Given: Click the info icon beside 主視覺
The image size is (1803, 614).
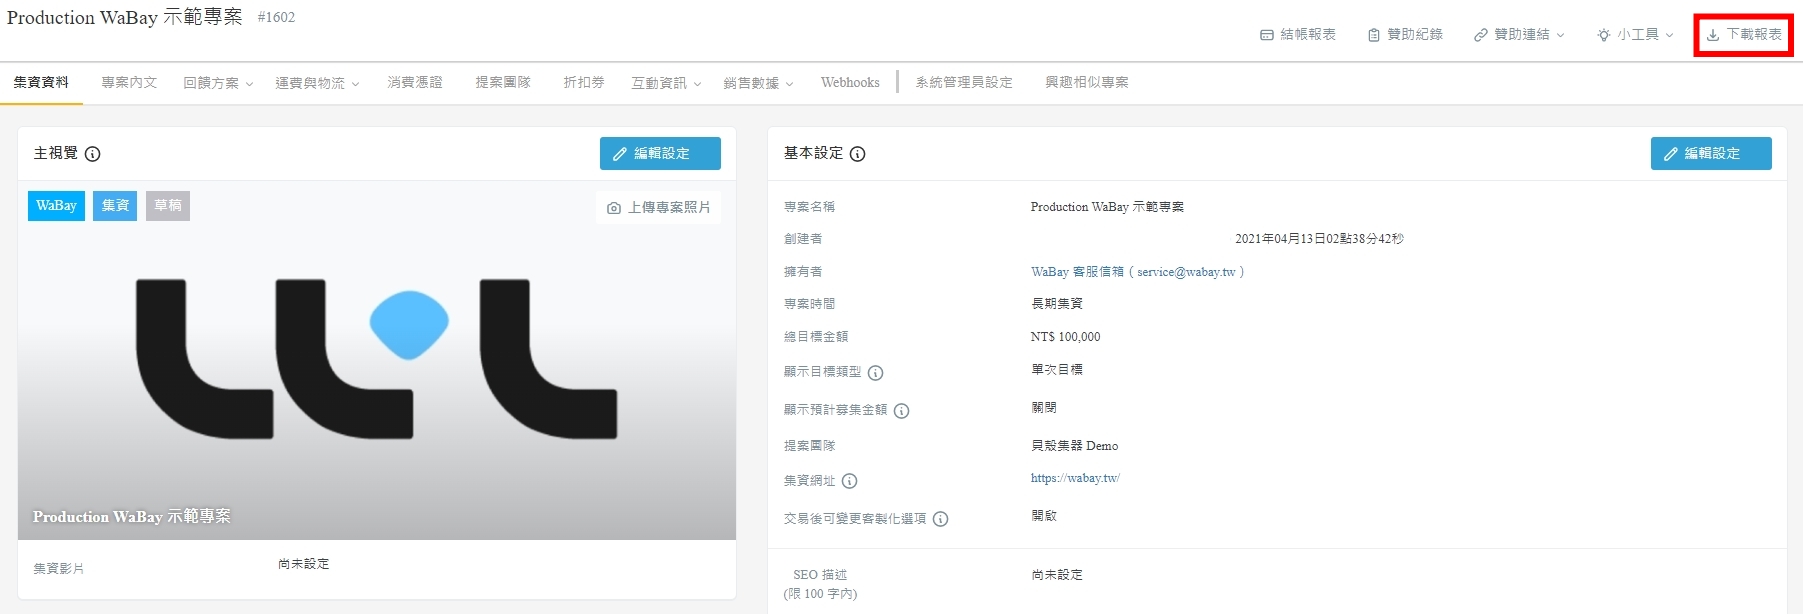Looking at the screenshot, I should (93, 154).
